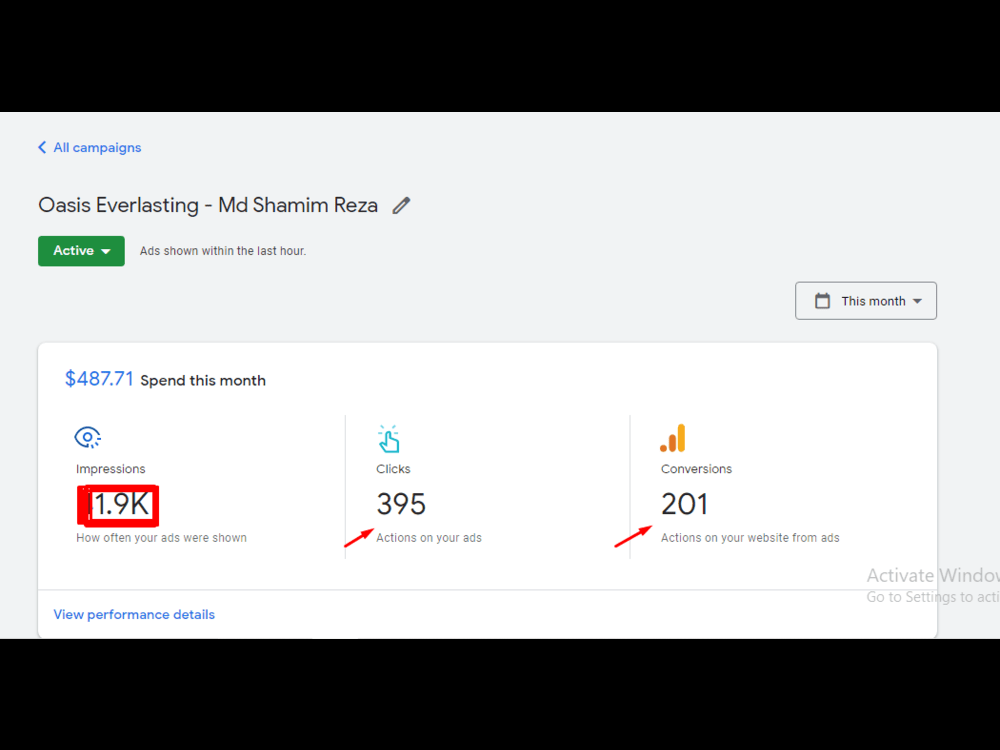Click the Clicks pointer hand icon
The height and width of the screenshot is (750, 1000).
point(388,439)
